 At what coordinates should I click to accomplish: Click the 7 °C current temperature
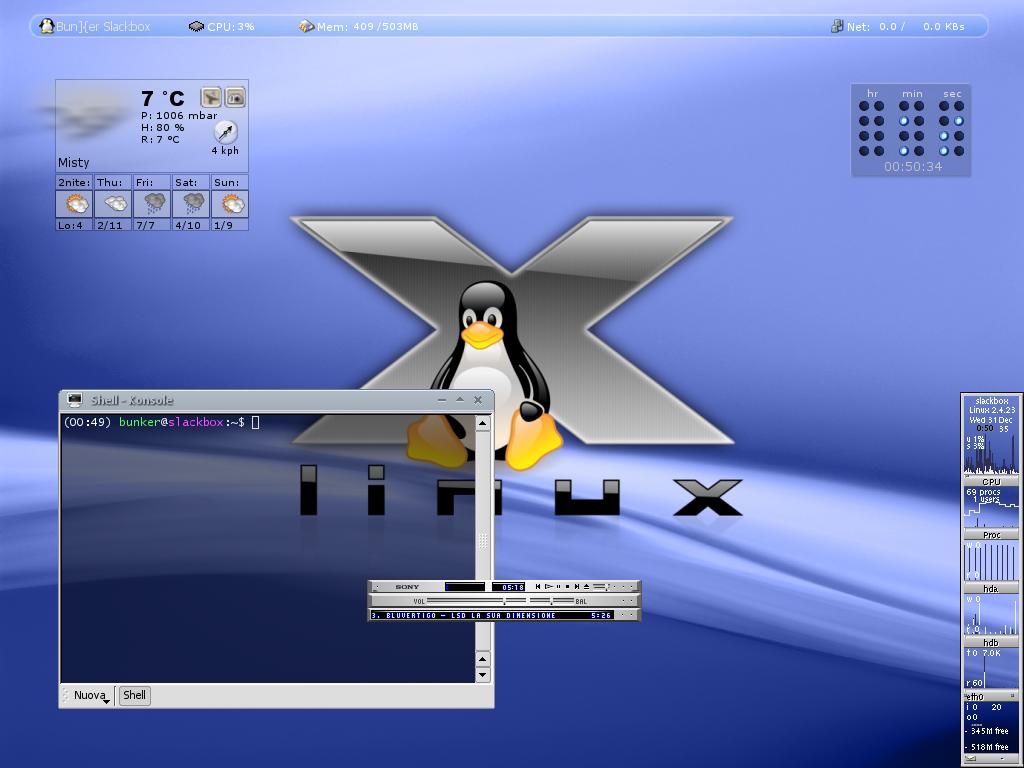163,99
